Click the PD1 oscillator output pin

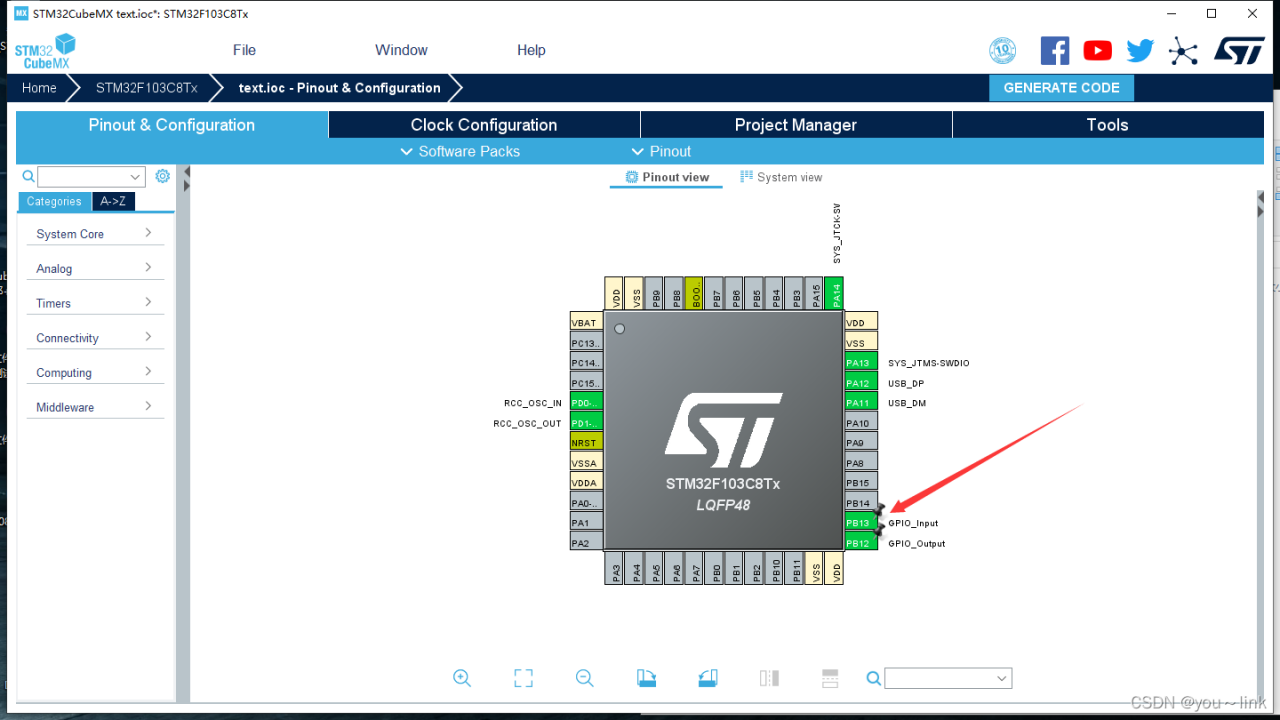[585, 423]
